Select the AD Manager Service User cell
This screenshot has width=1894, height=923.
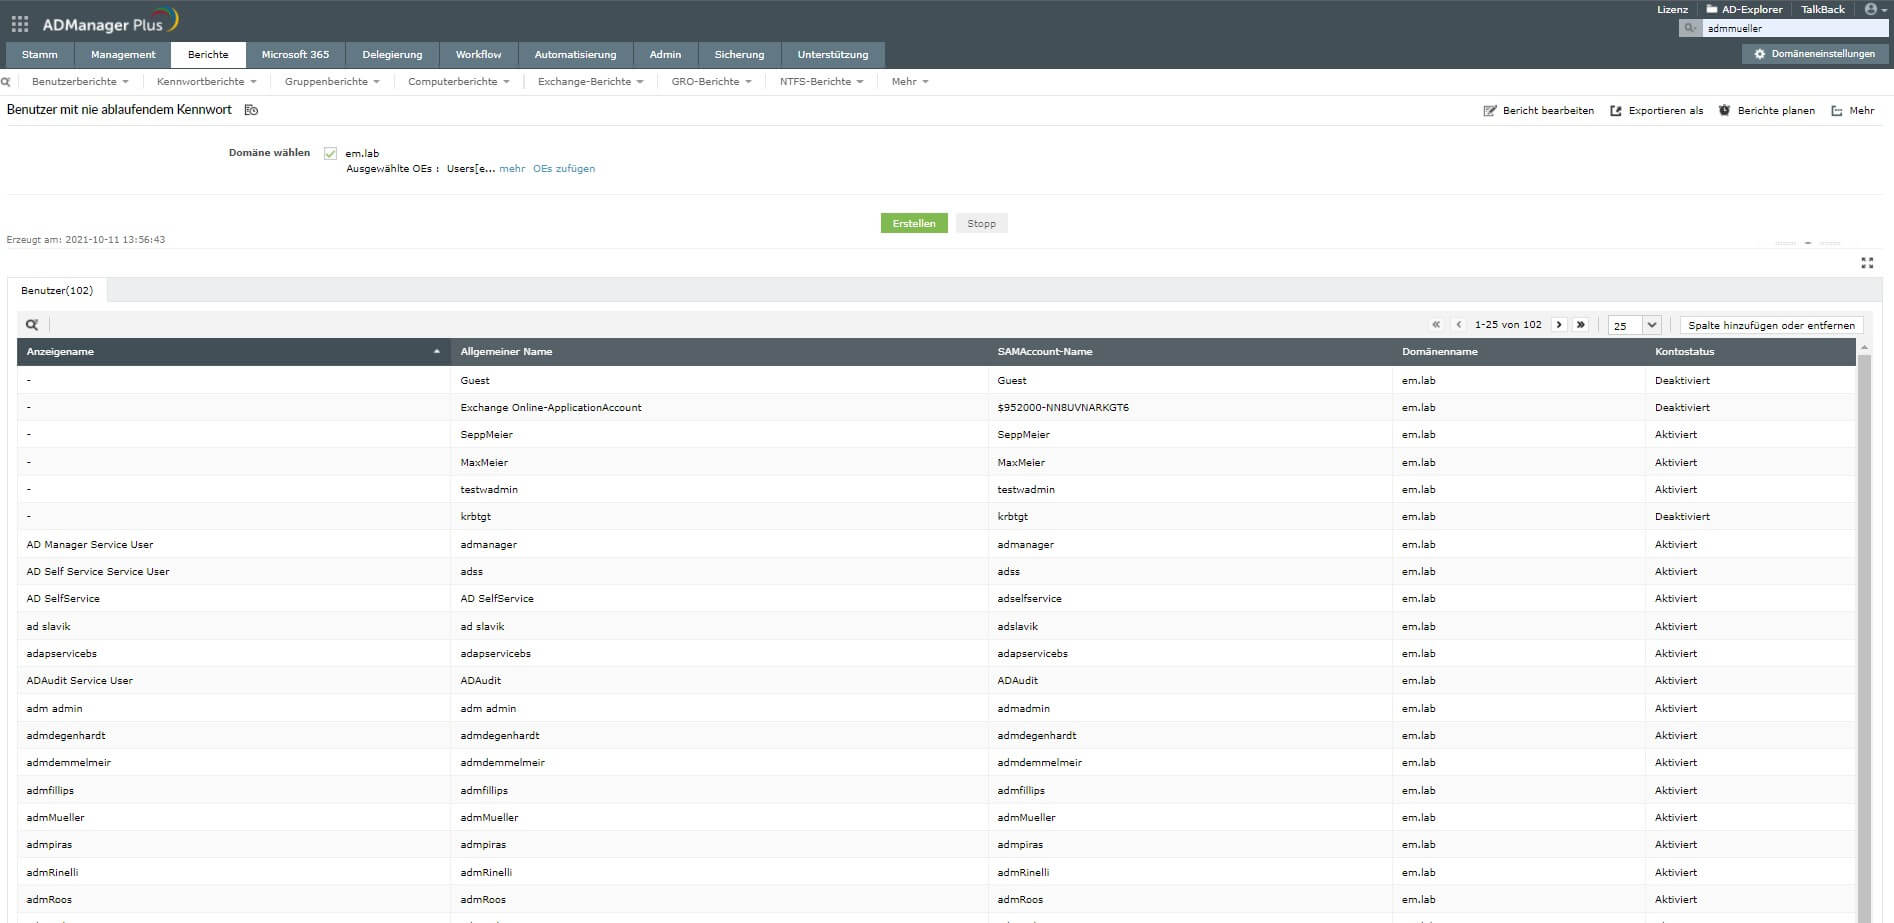(x=90, y=545)
